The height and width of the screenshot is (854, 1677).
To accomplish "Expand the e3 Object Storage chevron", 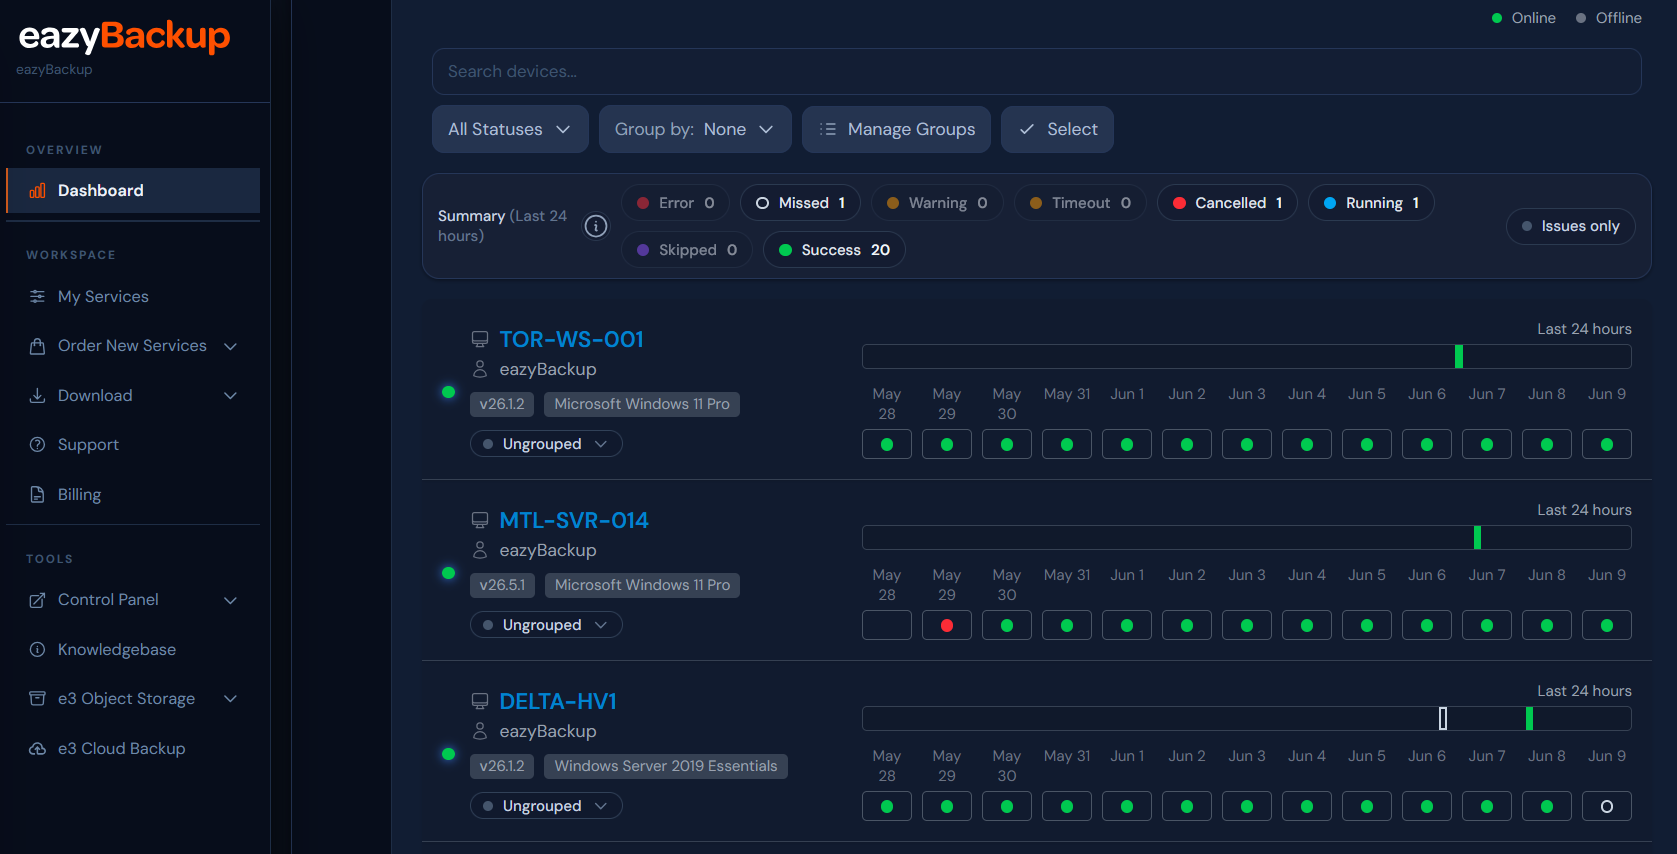I will click(x=231, y=699).
